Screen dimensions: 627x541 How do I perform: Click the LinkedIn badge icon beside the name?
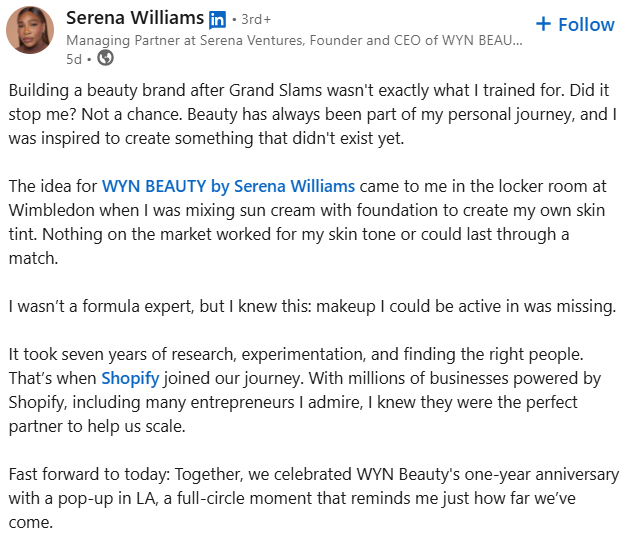coord(217,19)
